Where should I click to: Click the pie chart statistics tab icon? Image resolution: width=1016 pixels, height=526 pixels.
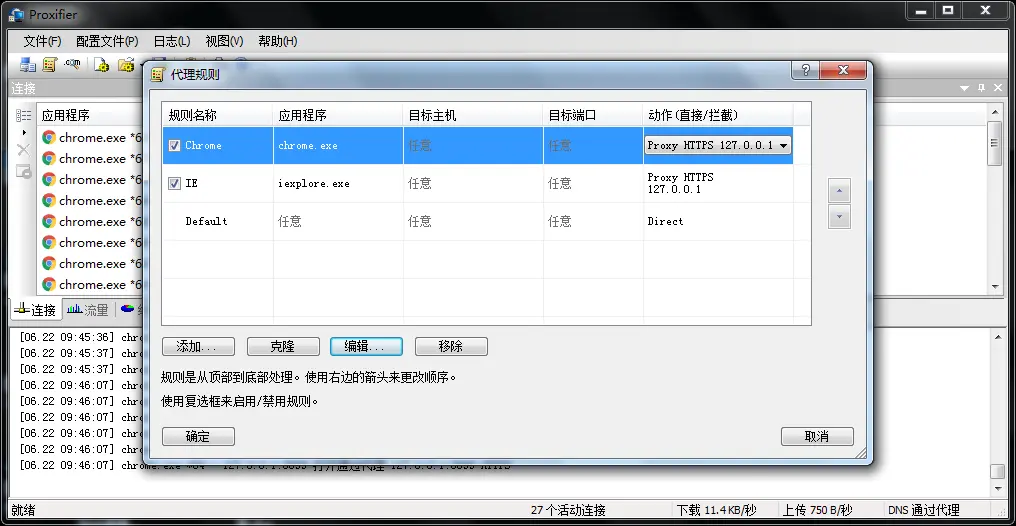pos(128,310)
